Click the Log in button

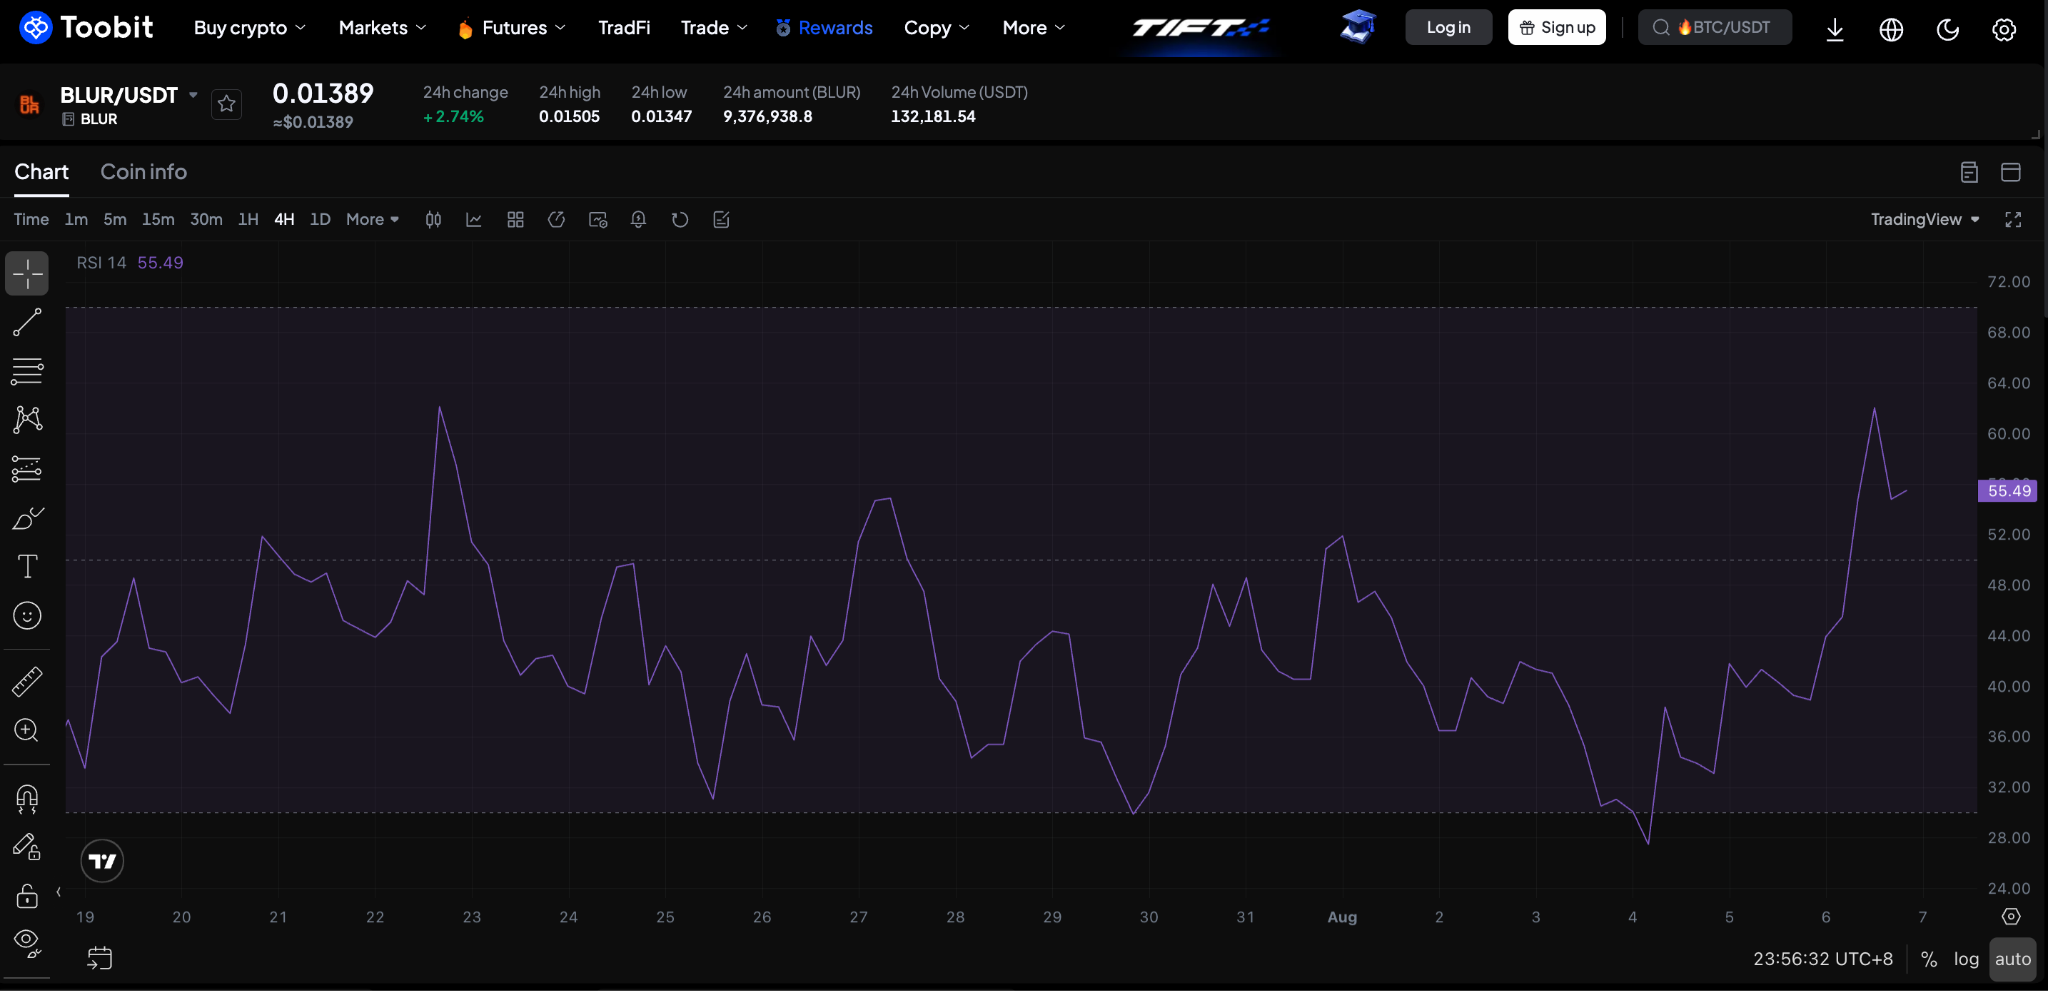point(1448,28)
